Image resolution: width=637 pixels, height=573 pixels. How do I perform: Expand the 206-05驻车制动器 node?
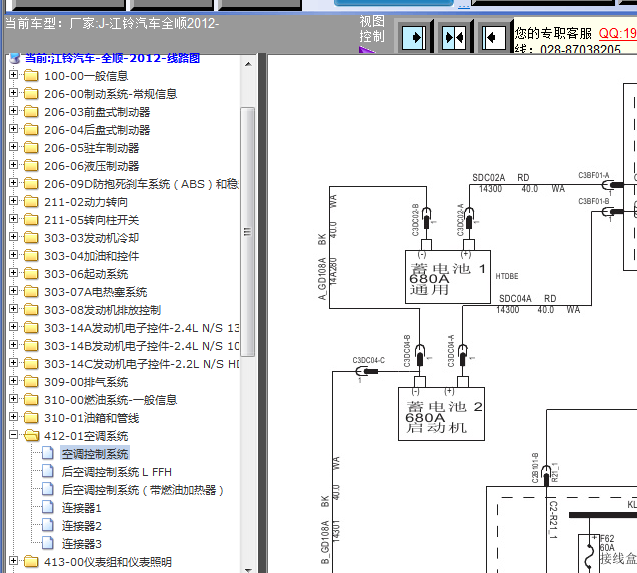coord(13,147)
